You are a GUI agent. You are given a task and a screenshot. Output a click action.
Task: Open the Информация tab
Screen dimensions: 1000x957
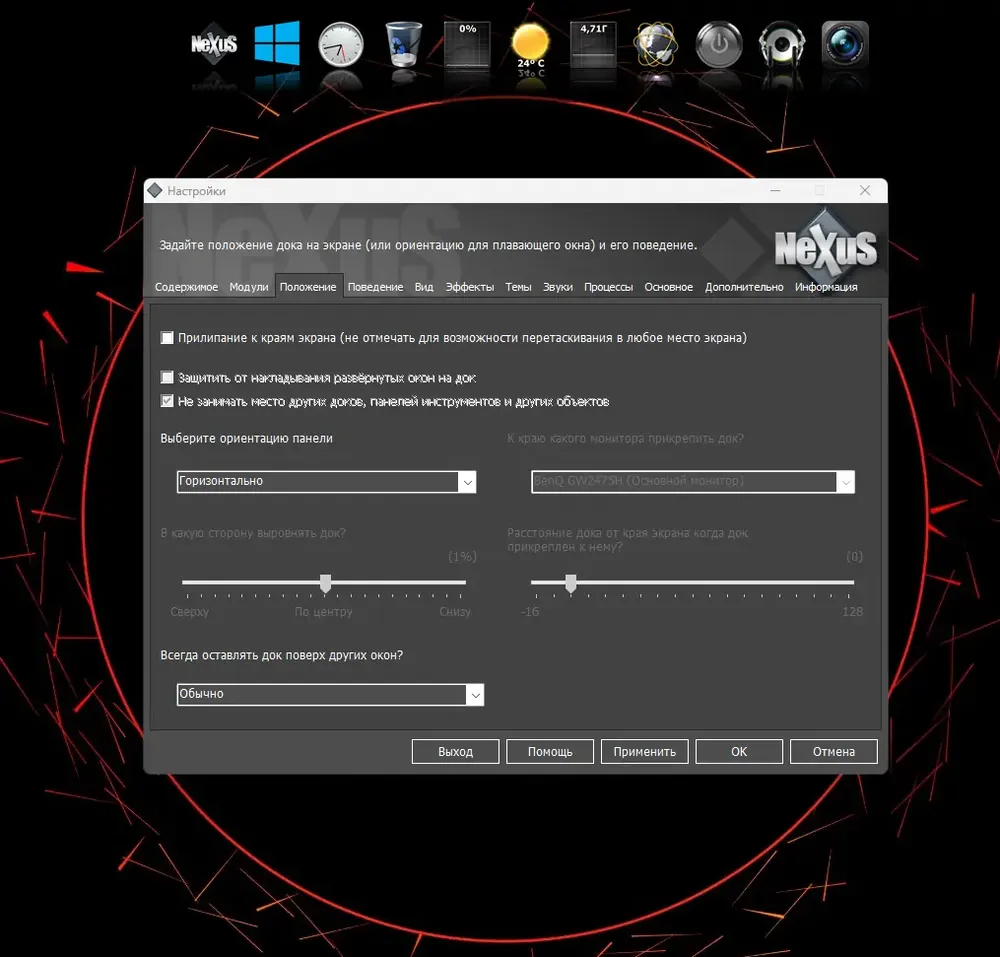[826, 287]
